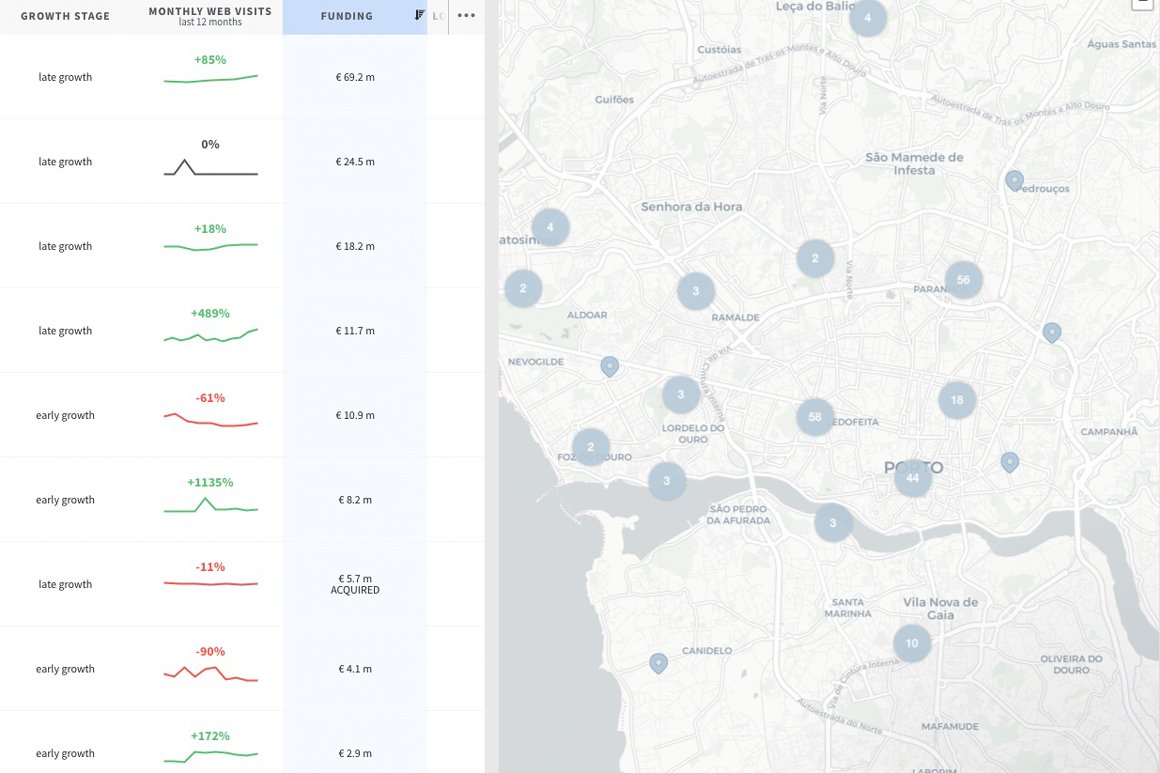Screen dimensions: 1160x773
Task: Open the +489% monthly visits chart
Action: point(210,336)
